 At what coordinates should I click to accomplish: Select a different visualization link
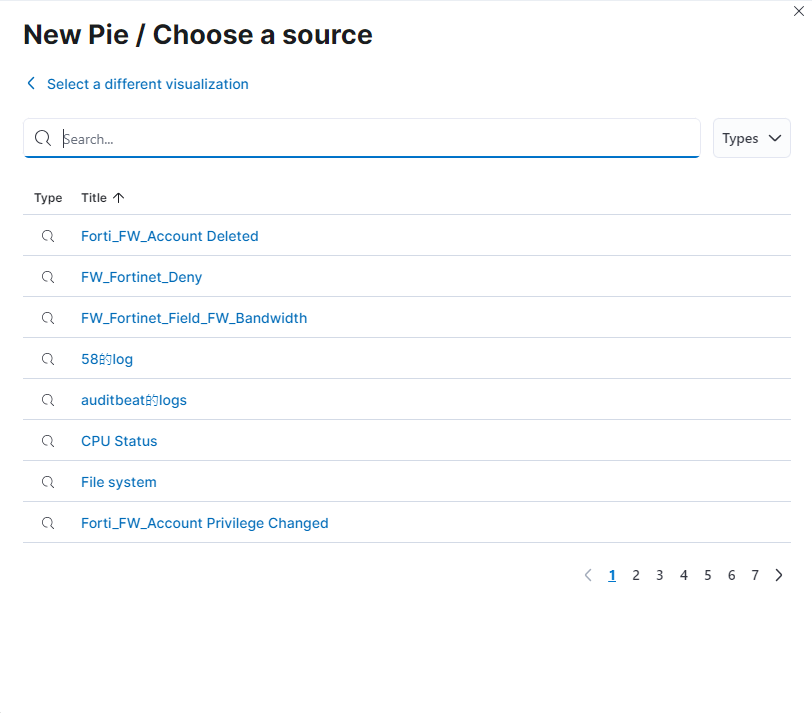(148, 84)
